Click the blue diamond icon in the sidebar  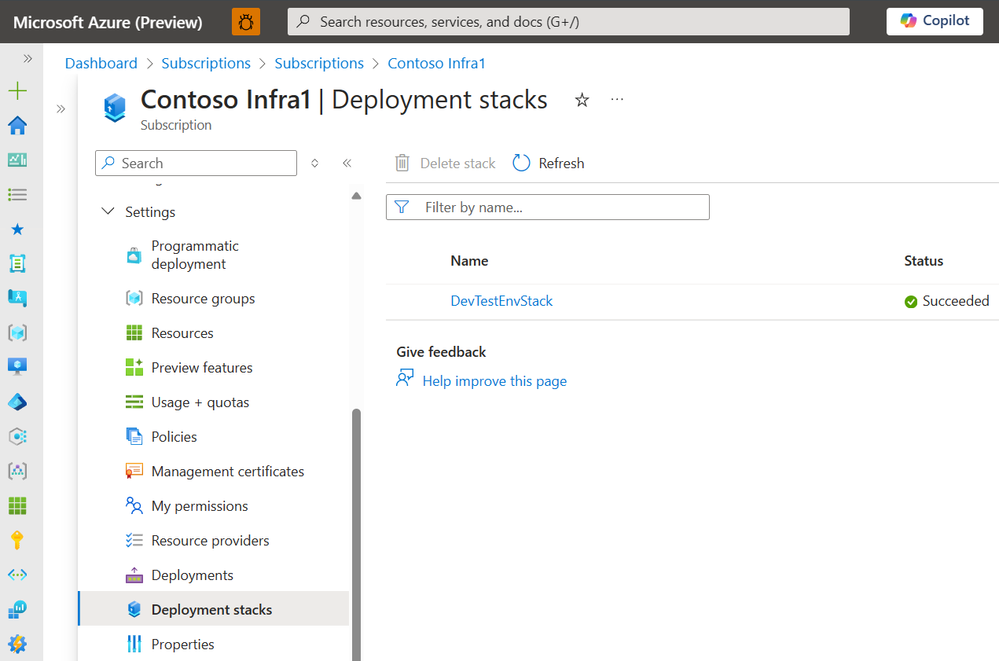click(x=17, y=402)
